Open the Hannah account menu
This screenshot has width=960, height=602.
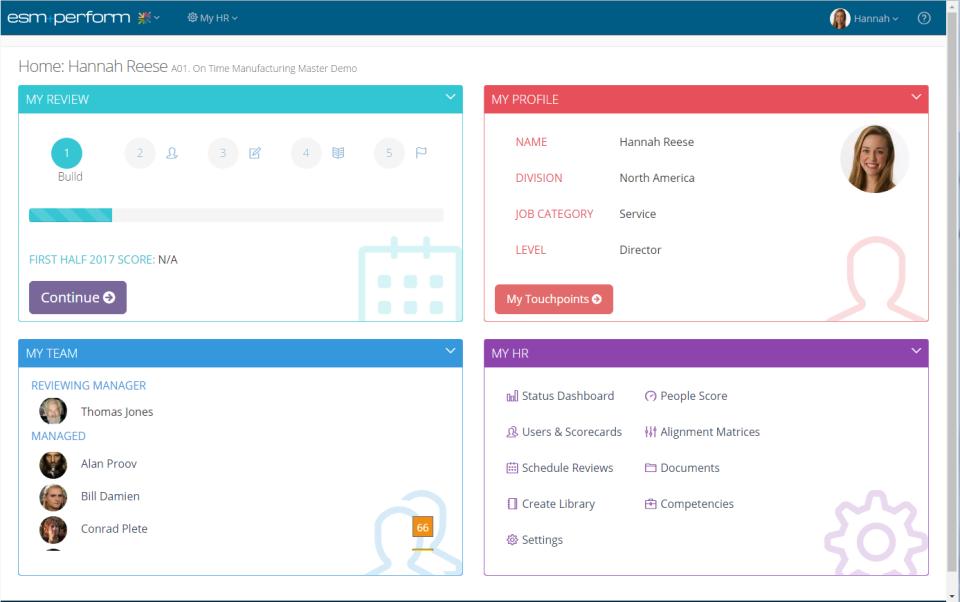(864, 17)
